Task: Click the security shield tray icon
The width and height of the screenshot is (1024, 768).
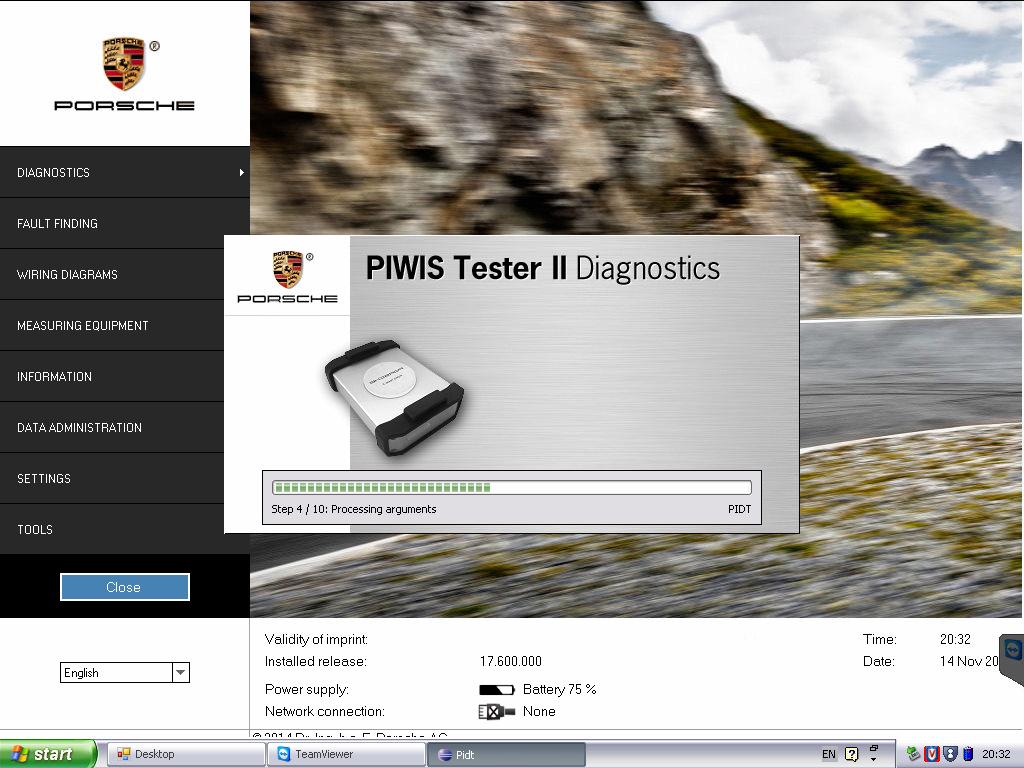Action: (x=950, y=754)
